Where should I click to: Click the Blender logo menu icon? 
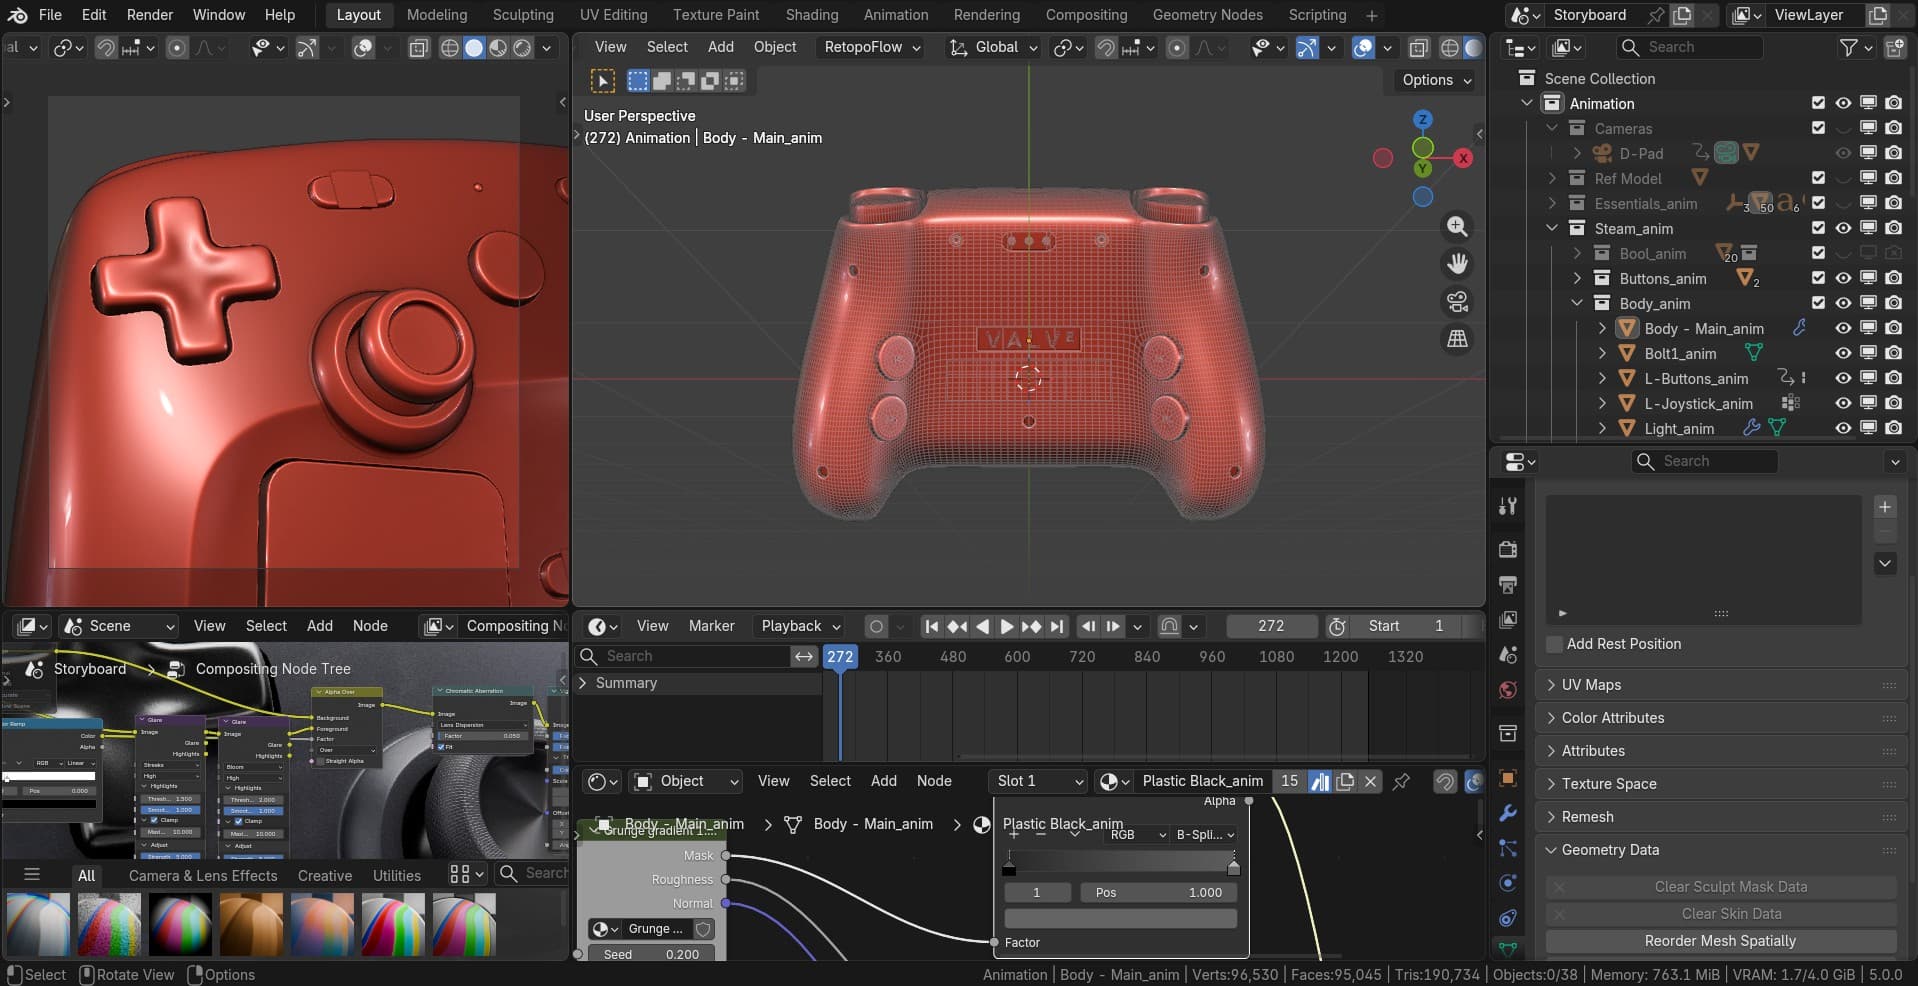(x=18, y=15)
